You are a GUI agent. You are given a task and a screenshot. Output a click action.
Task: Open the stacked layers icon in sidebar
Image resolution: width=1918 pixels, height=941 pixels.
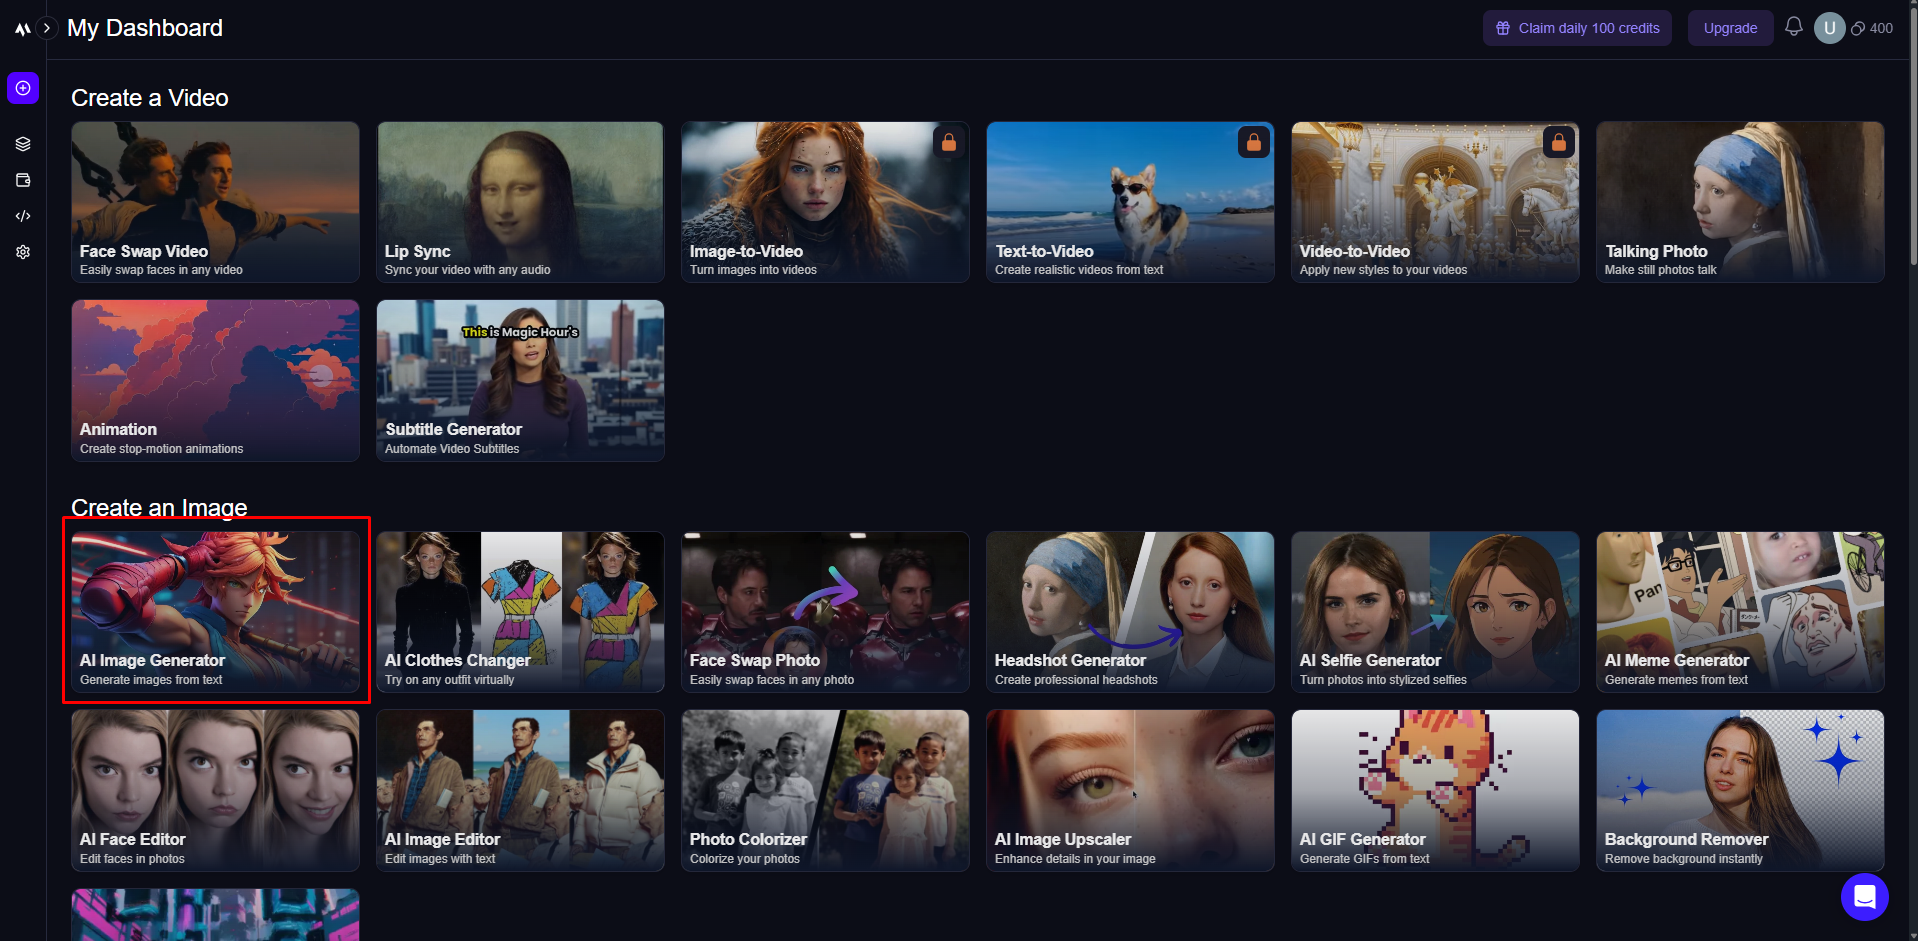pos(23,144)
